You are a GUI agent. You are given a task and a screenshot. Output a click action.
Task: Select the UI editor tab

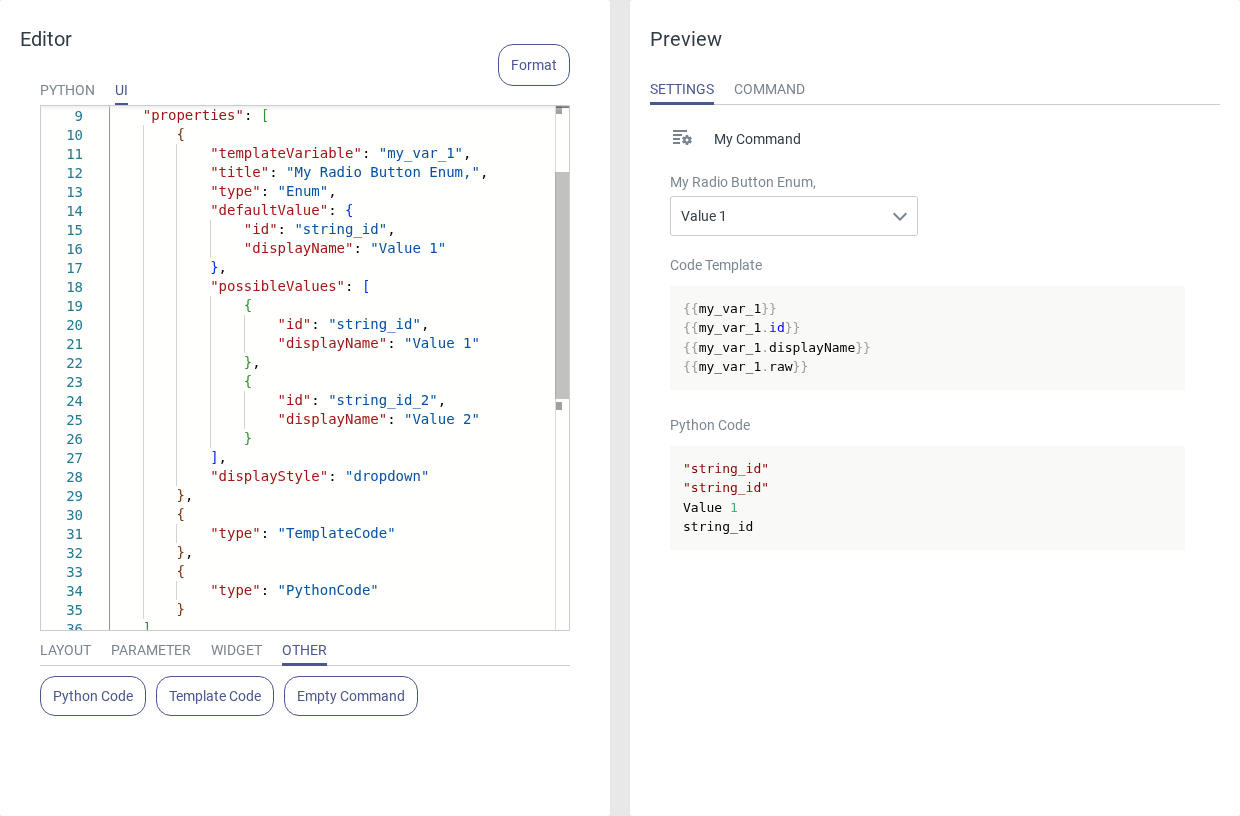(121, 90)
